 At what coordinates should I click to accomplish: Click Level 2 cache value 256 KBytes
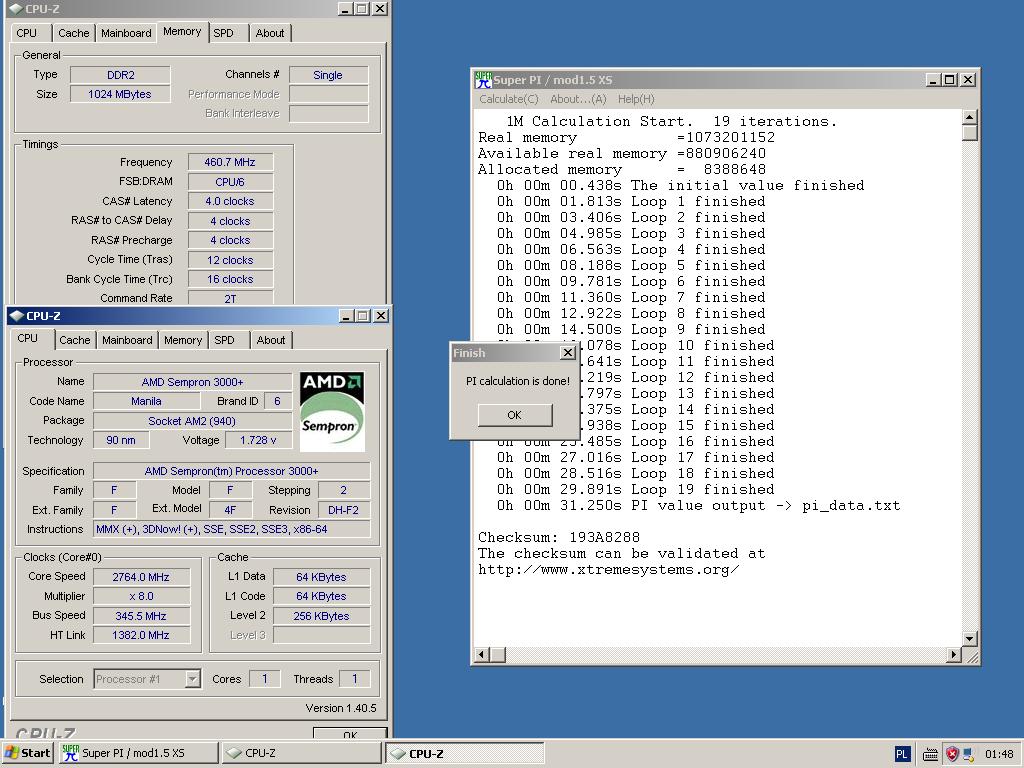pos(321,616)
